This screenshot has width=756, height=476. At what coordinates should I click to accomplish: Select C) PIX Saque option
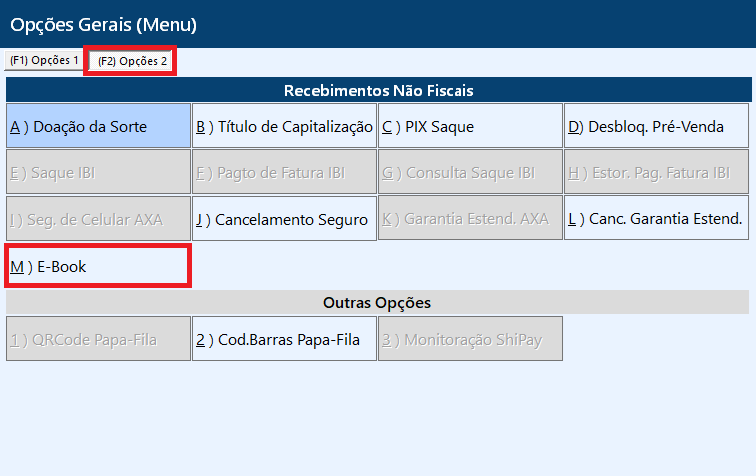[471, 125]
